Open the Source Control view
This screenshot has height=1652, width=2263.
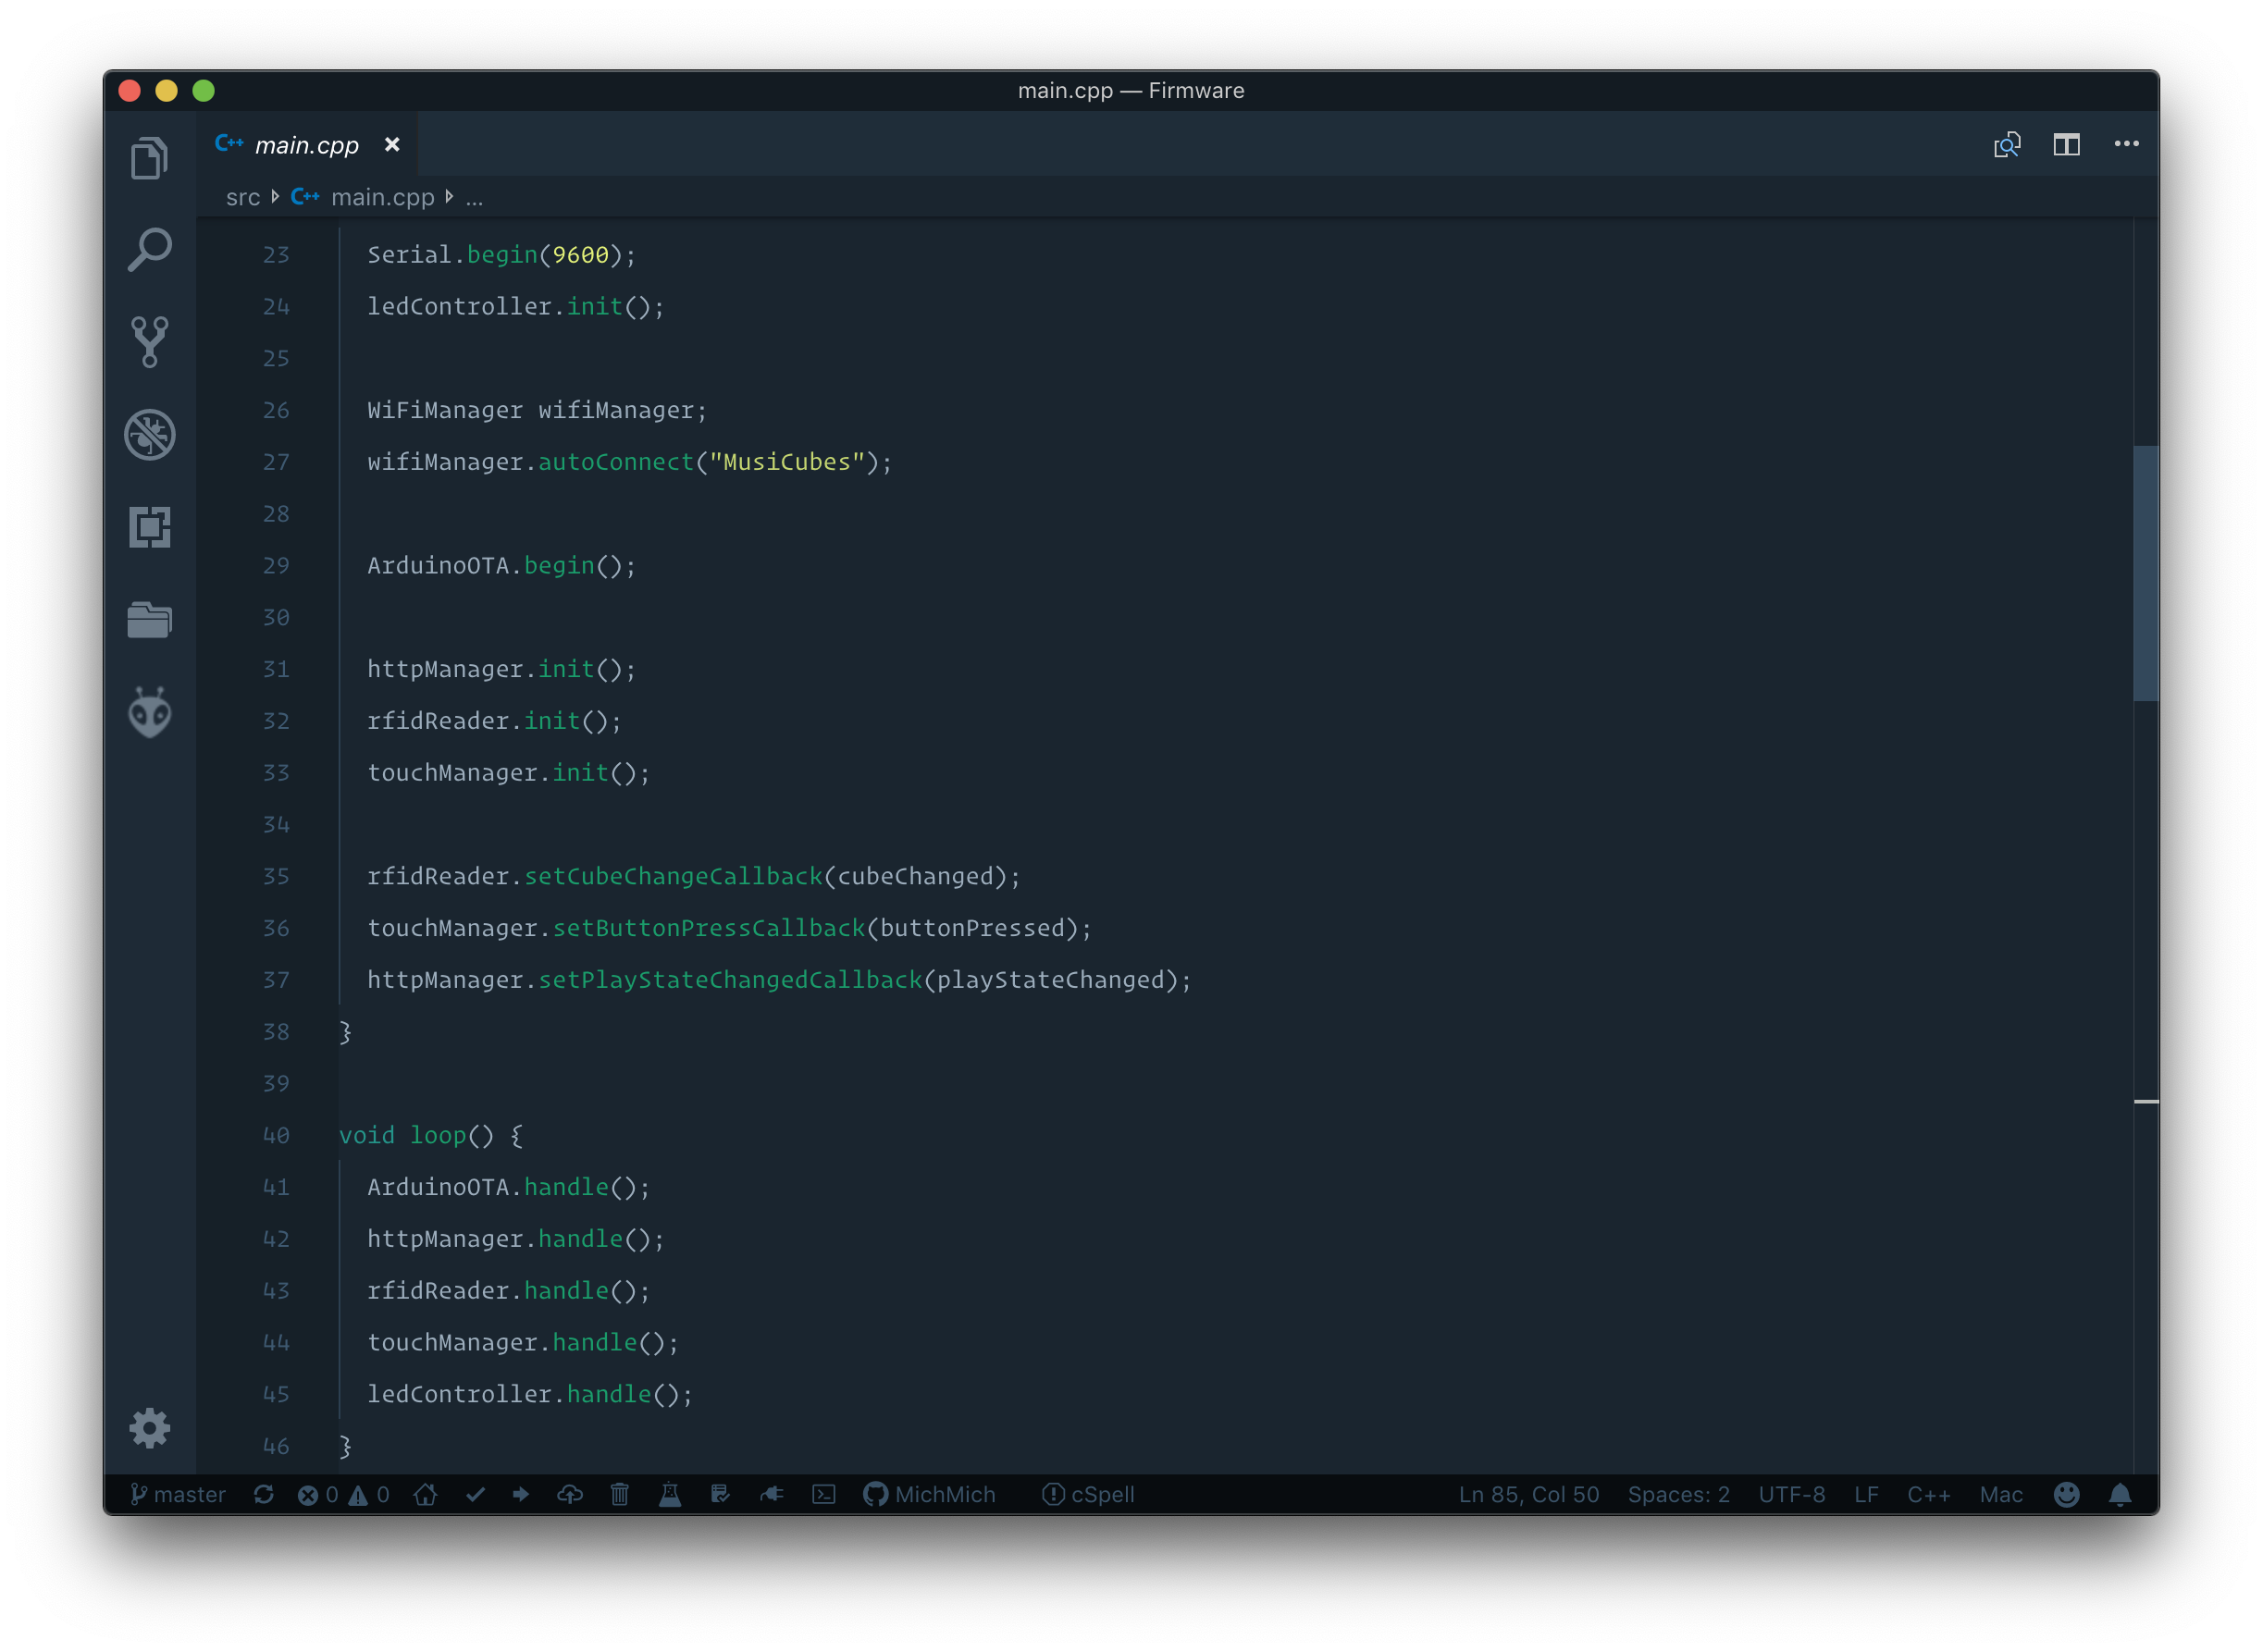click(150, 342)
